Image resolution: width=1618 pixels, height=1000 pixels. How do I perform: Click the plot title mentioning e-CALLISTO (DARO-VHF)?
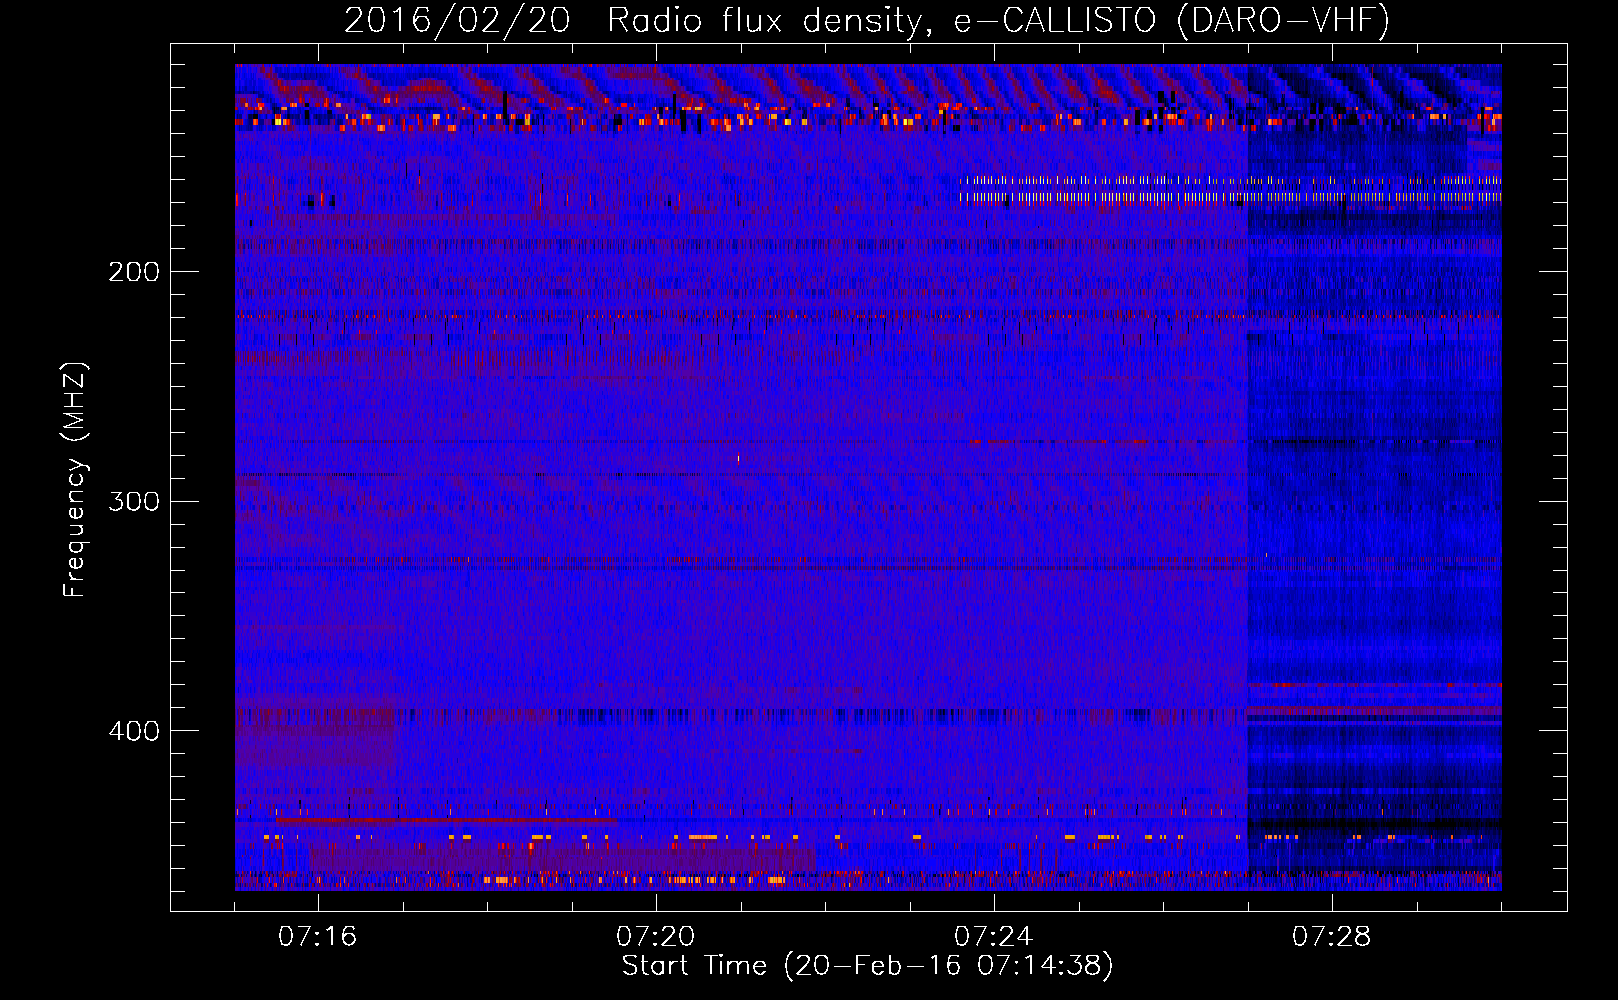(867, 20)
